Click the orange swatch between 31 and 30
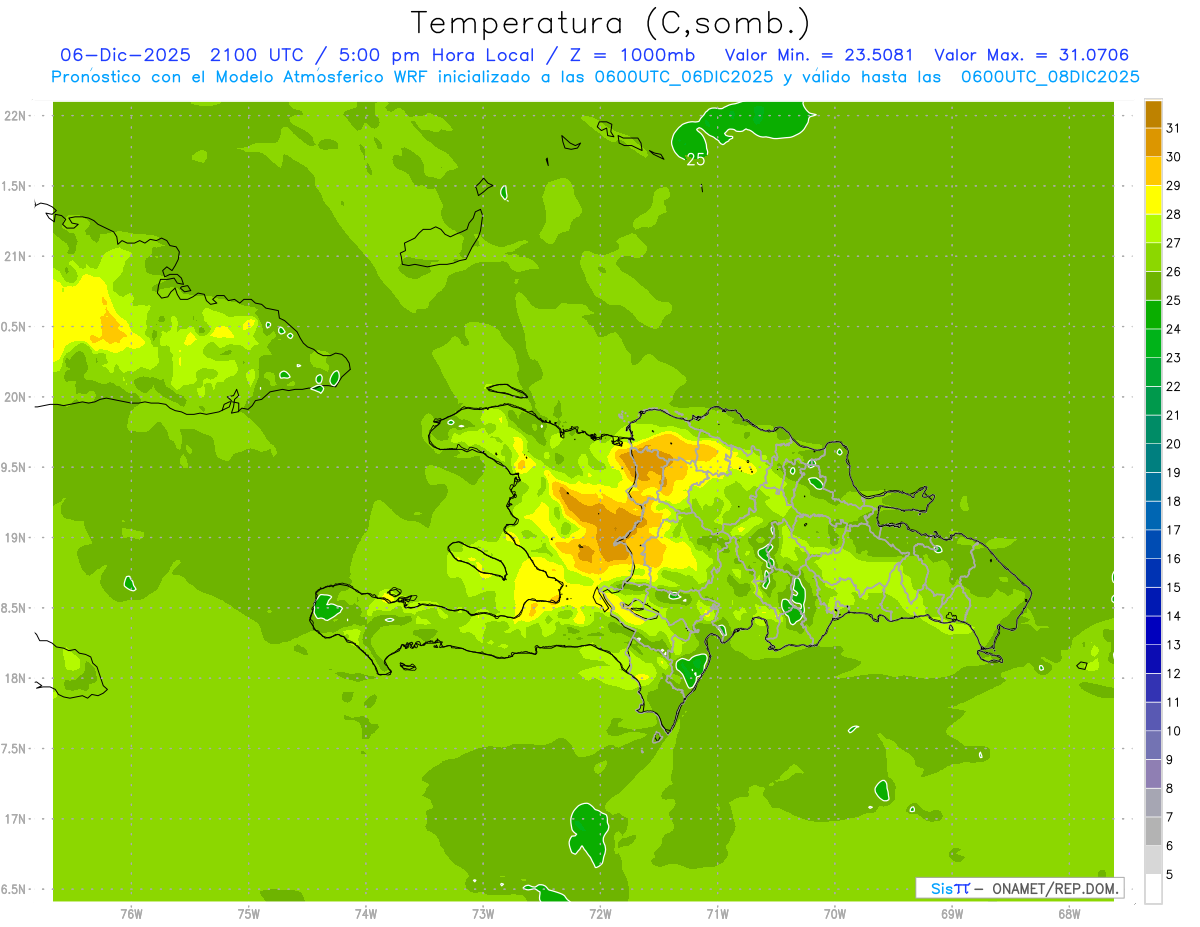 click(1153, 143)
